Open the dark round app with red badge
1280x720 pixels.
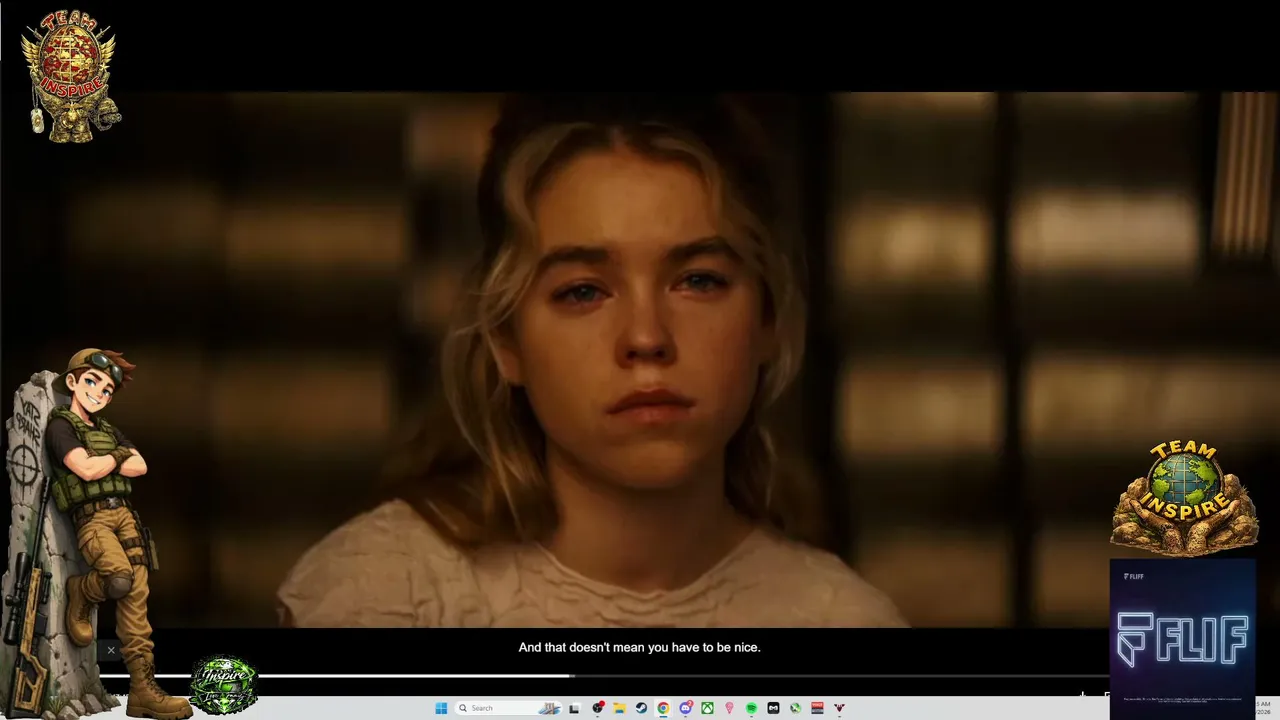tap(597, 708)
